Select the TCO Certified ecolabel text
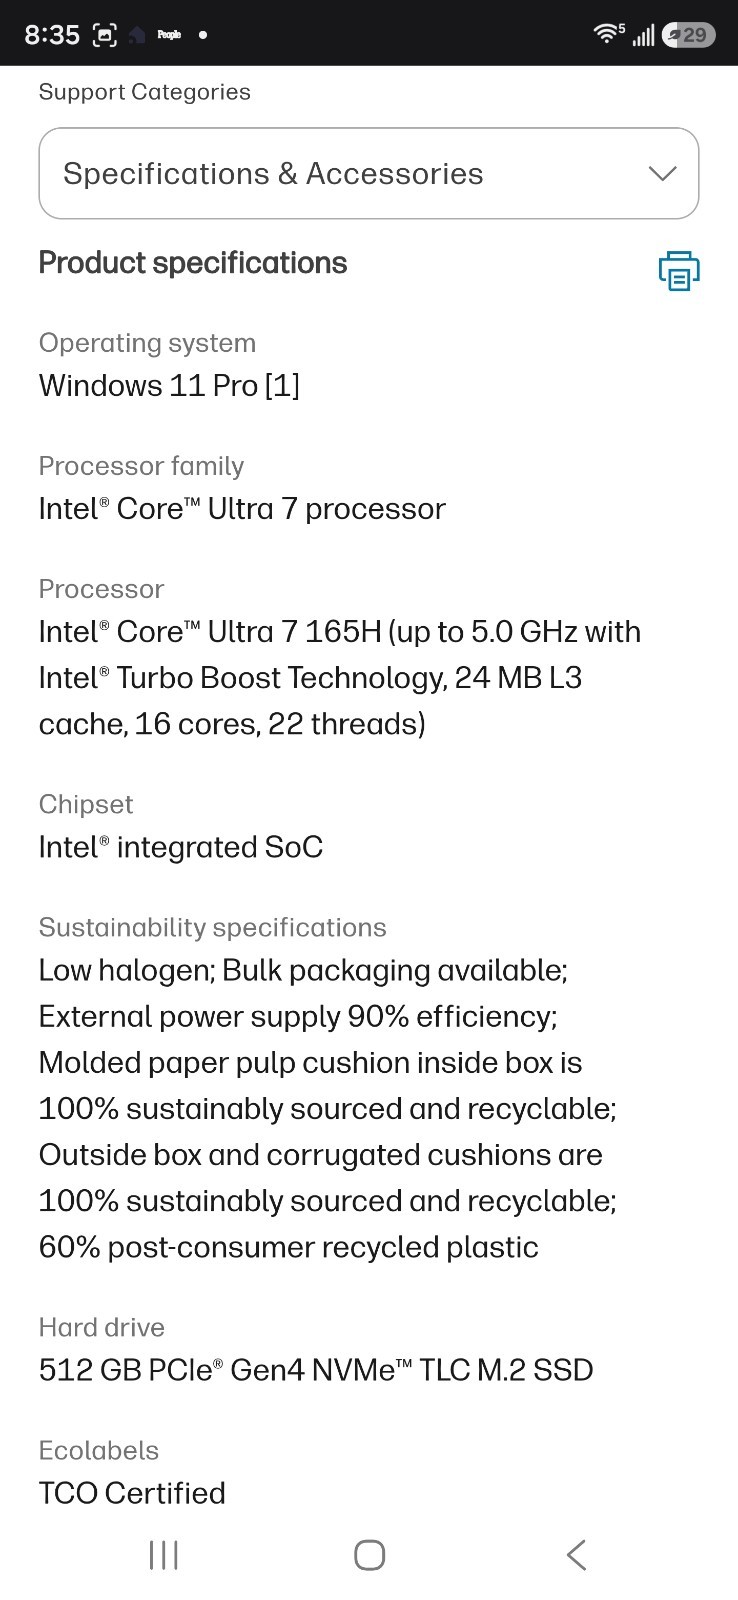 132,1493
